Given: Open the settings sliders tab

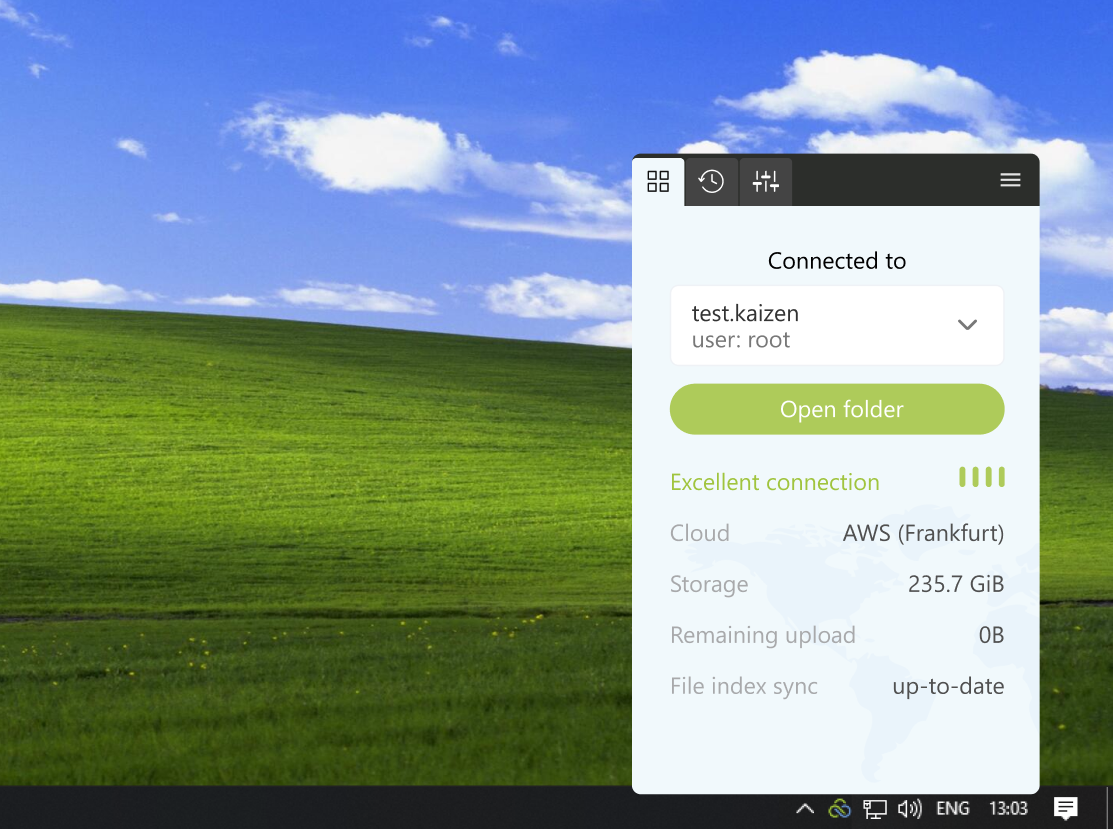Looking at the screenshot, I should 765,181.
